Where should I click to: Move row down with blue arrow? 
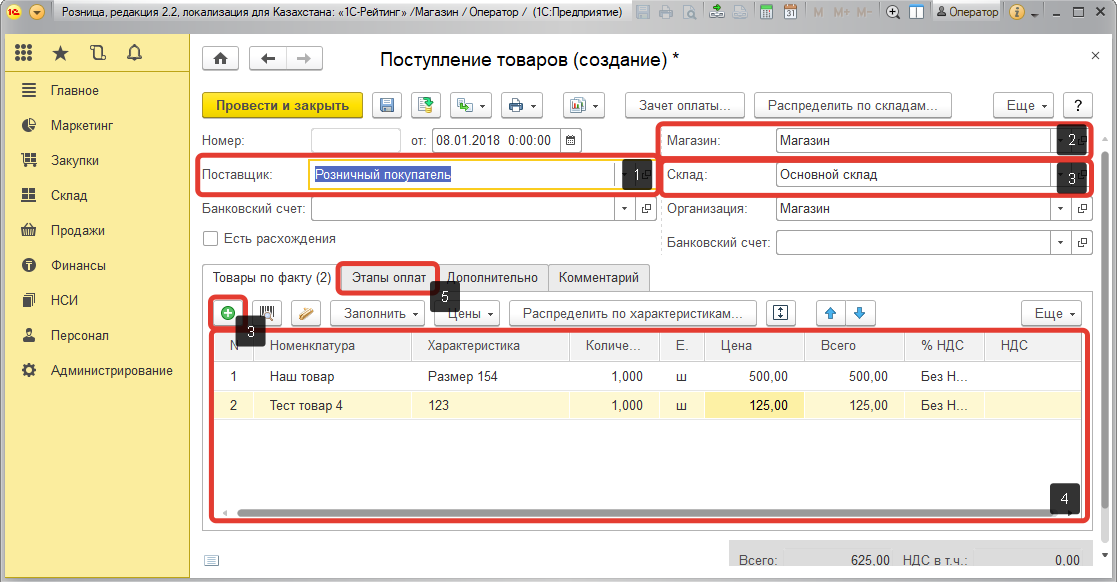pos(859,313)
